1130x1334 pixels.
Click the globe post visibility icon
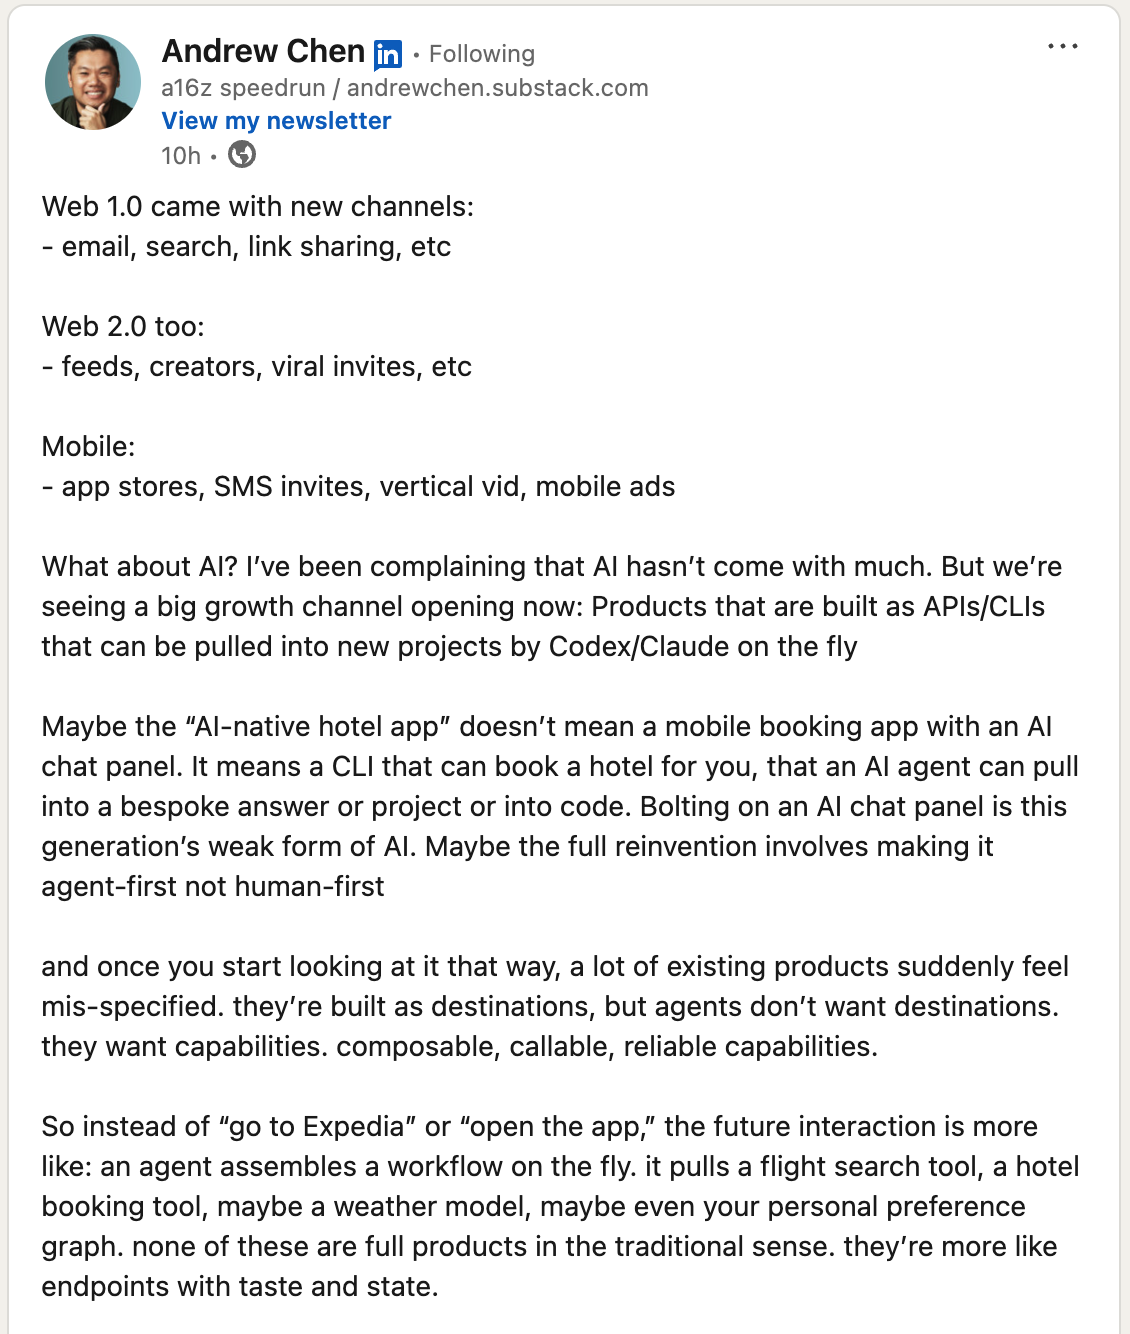click(x=242, y=155)
